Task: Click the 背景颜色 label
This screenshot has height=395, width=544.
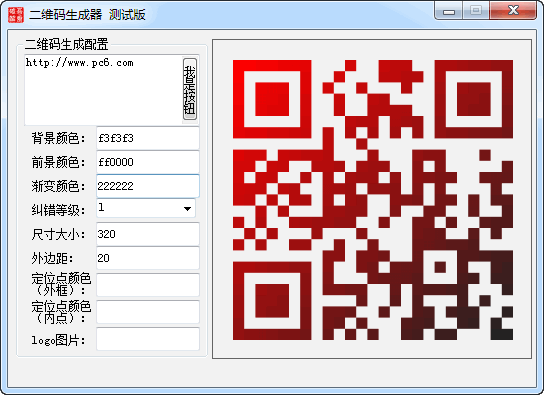Action: (x=58, y=138)
